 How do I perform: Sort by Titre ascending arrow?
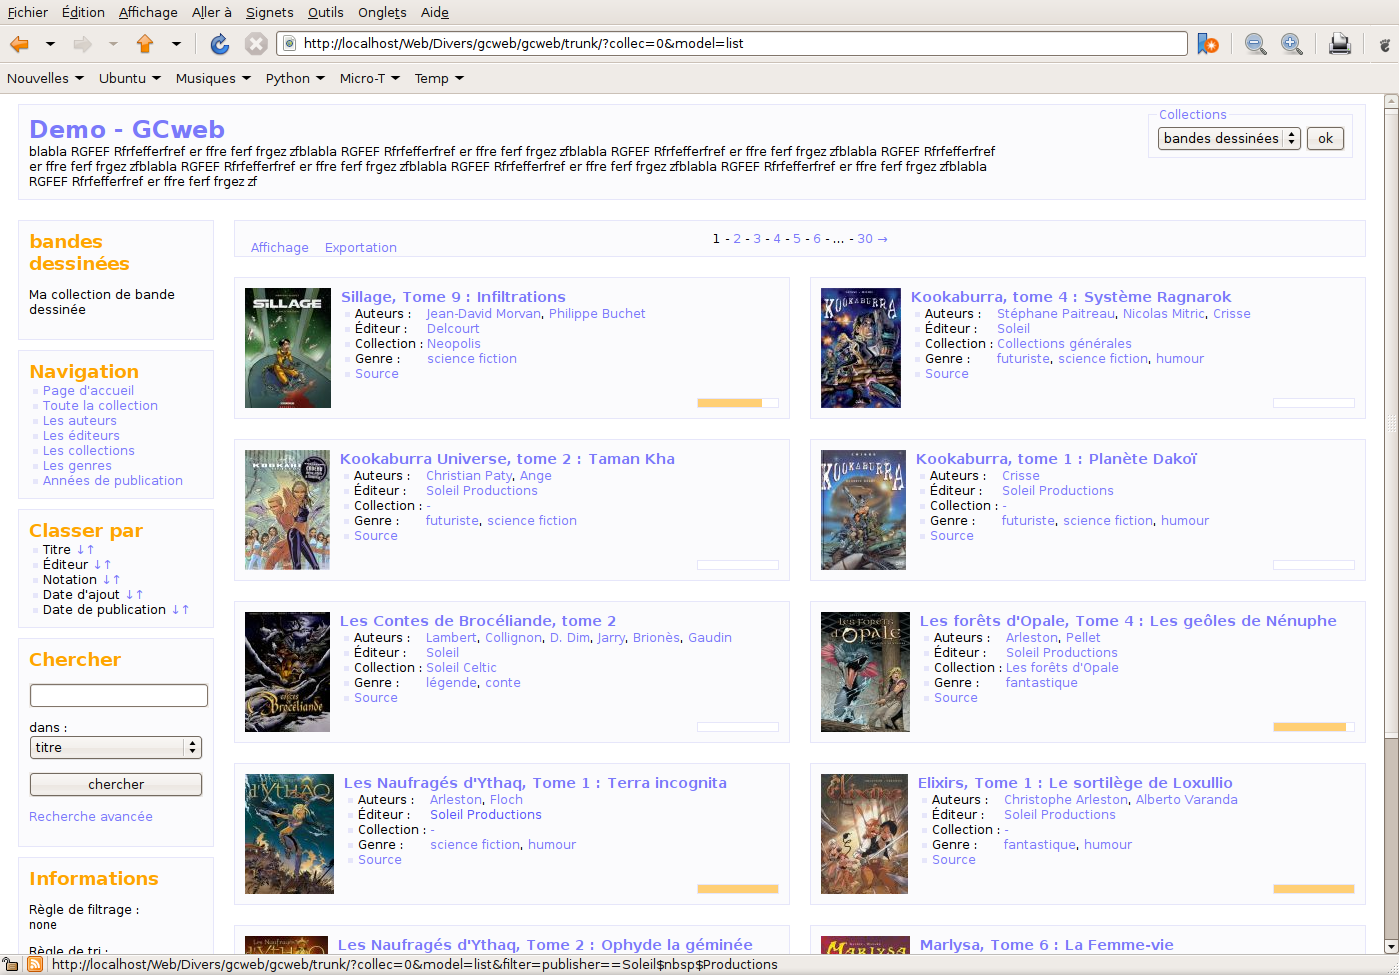[x=91, y=550]
